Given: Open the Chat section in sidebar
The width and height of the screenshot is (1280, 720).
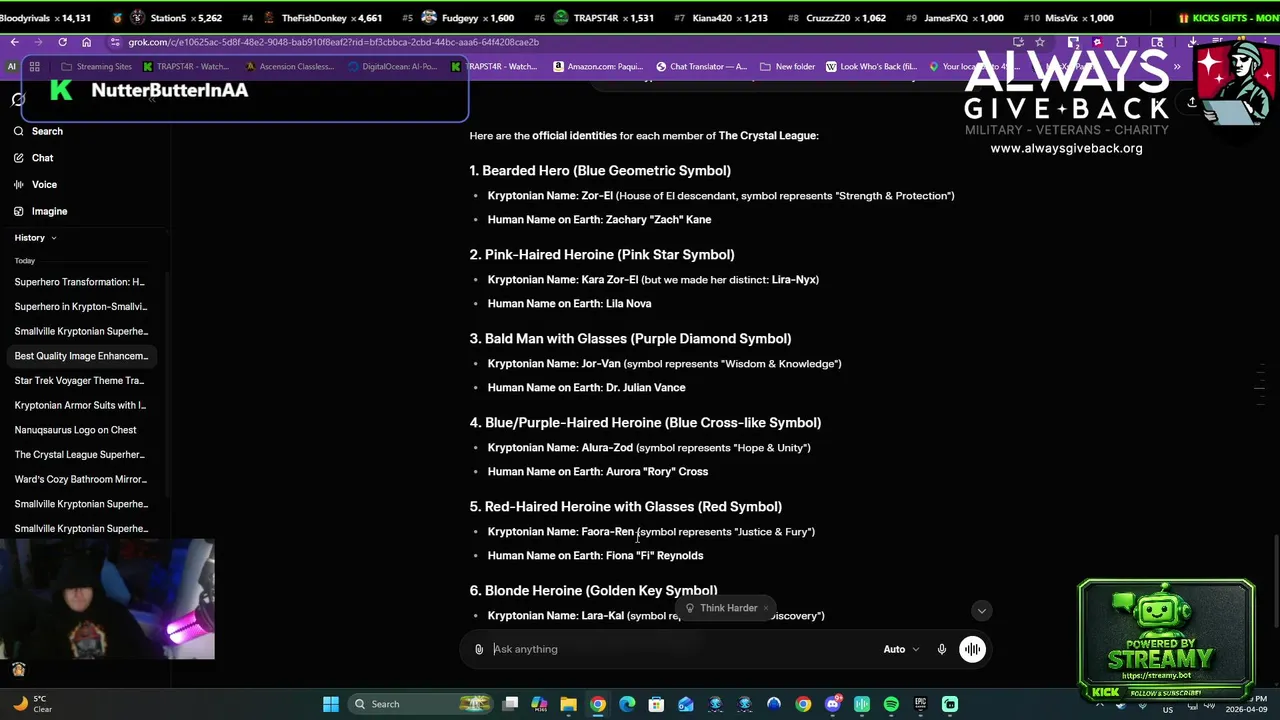Looking at the screenshot, I should [35, 158].
